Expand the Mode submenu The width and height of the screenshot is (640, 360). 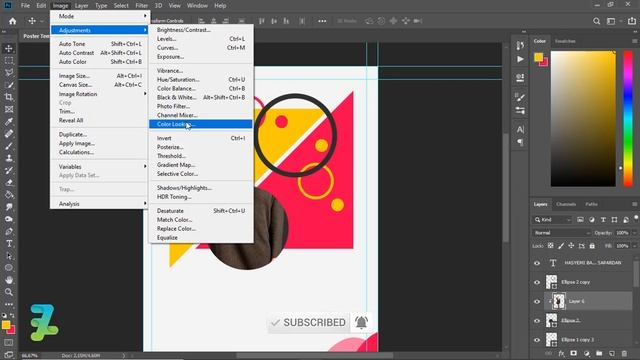click(x=100, y=16)
